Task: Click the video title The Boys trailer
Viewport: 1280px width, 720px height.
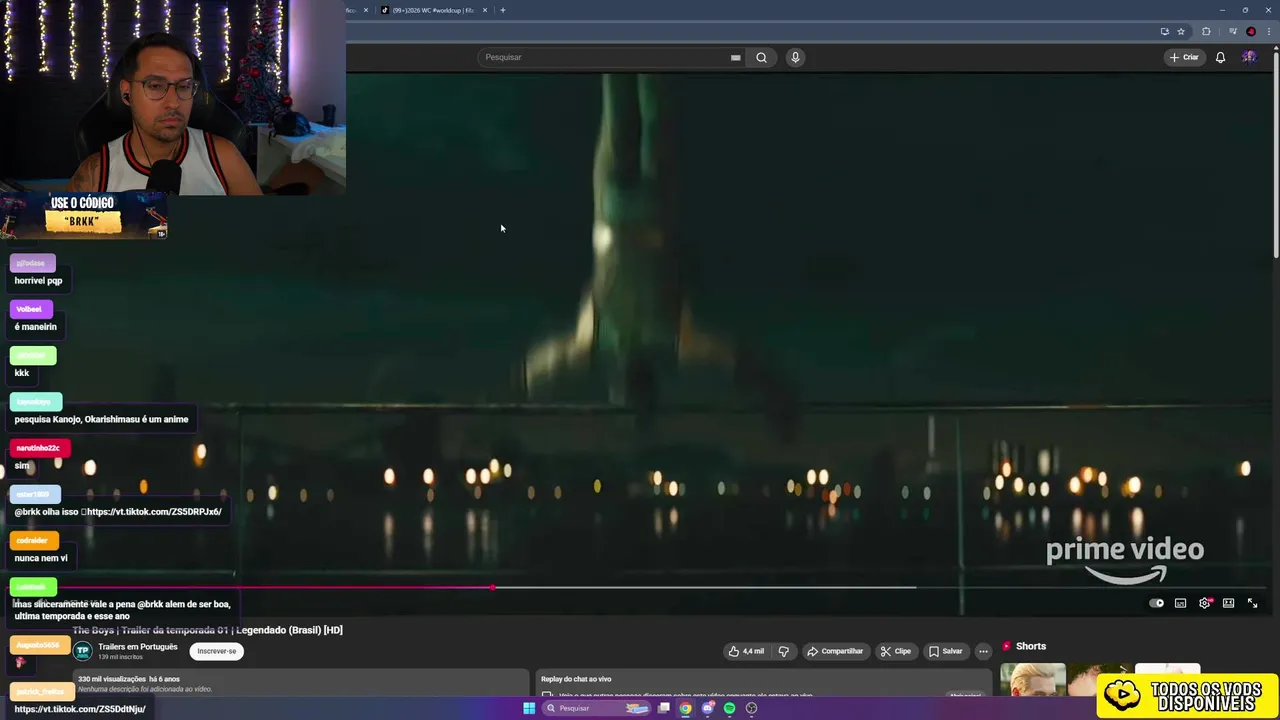Action: [x=207, y=630]
